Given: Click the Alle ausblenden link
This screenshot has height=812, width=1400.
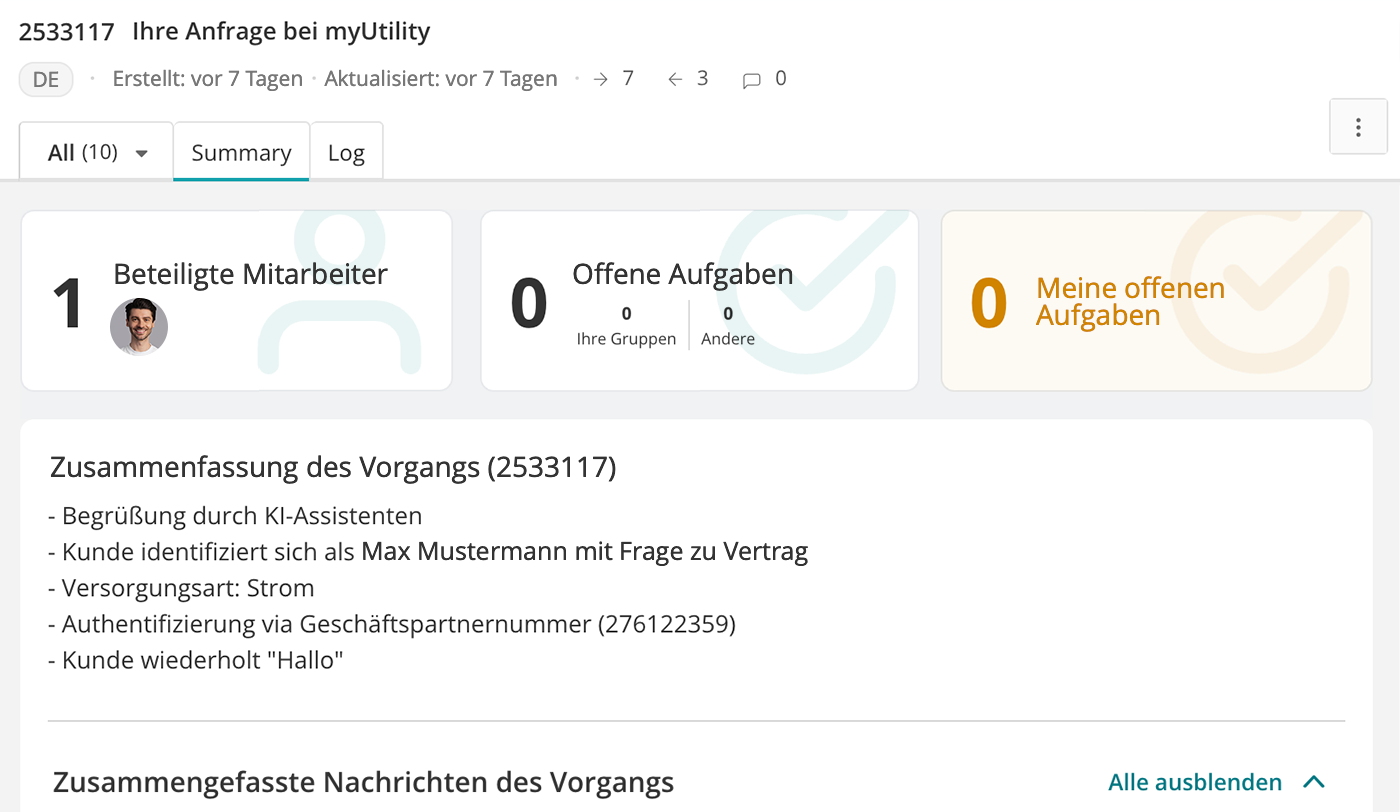Looking at the screenshot, I should [x=1194, y=781].
